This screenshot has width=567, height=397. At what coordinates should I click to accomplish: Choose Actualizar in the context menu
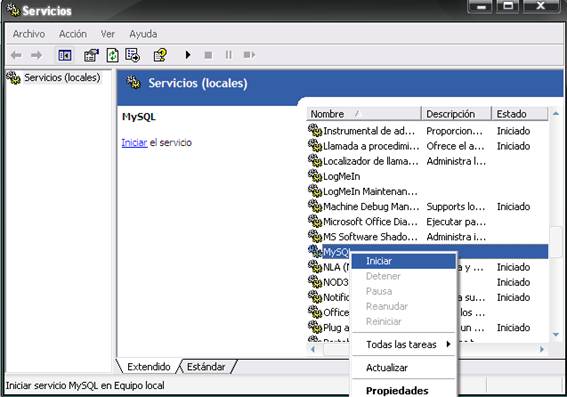click(404, 368)
